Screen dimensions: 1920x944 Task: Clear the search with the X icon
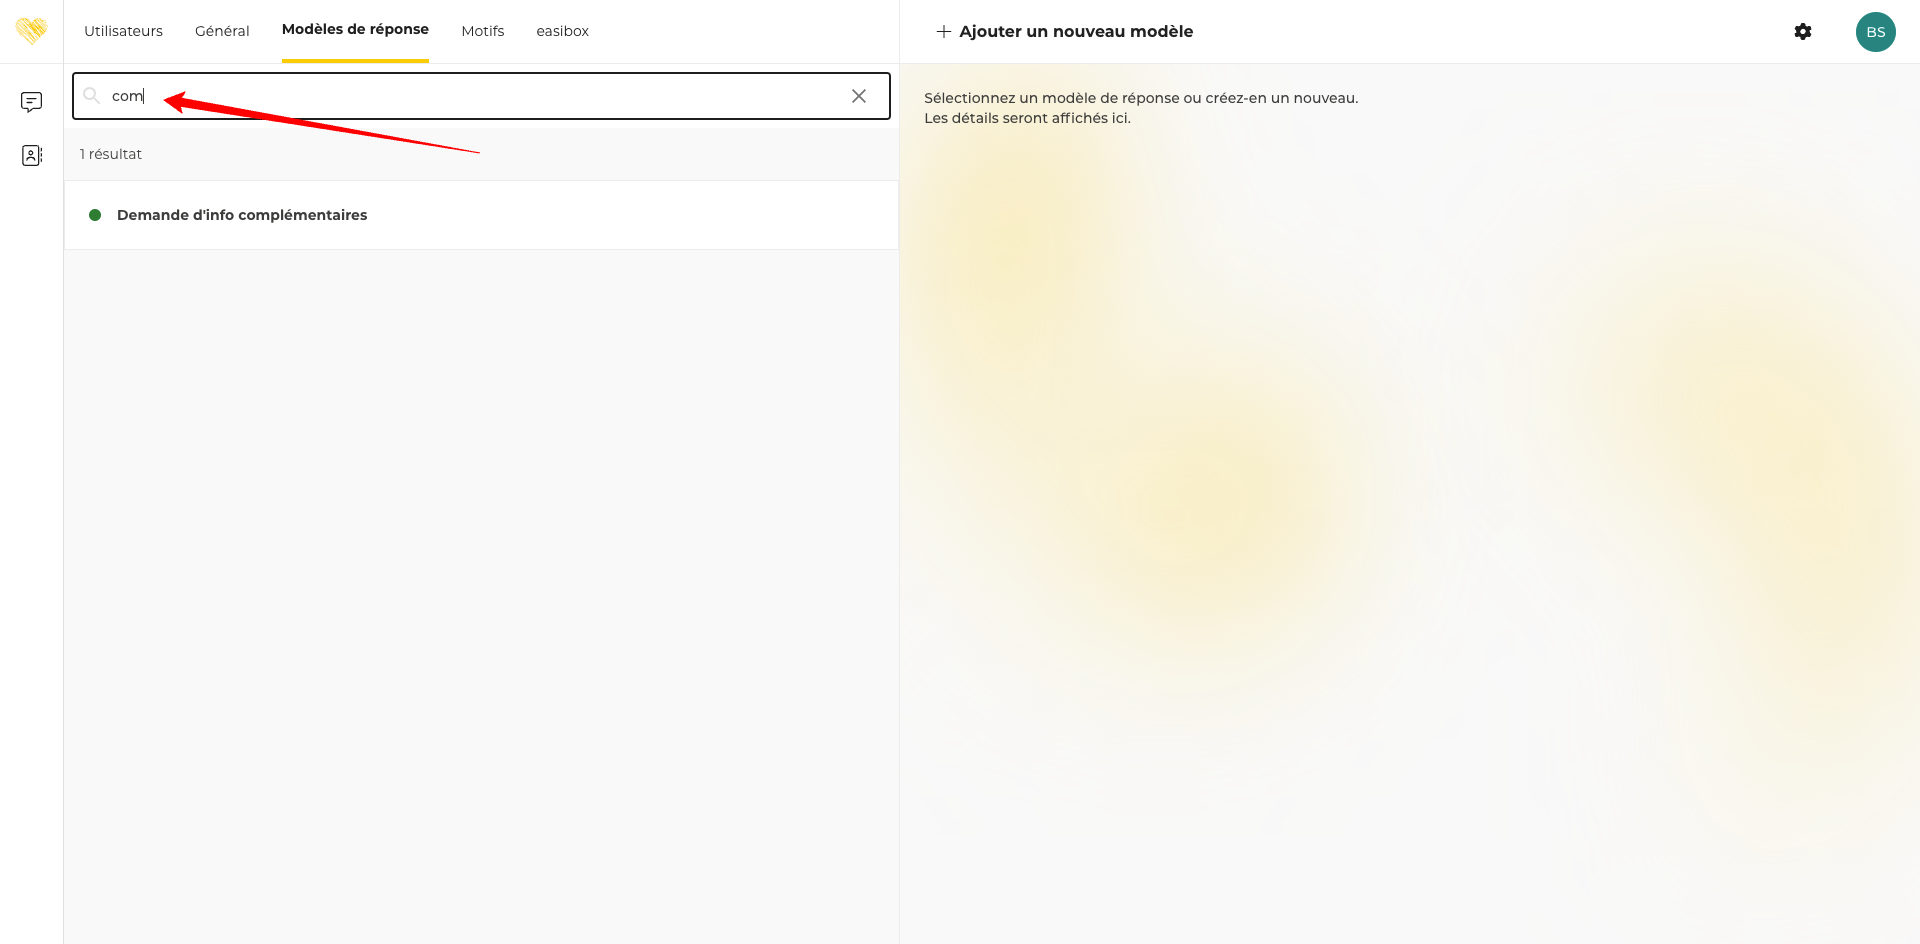tap(858, 96)
